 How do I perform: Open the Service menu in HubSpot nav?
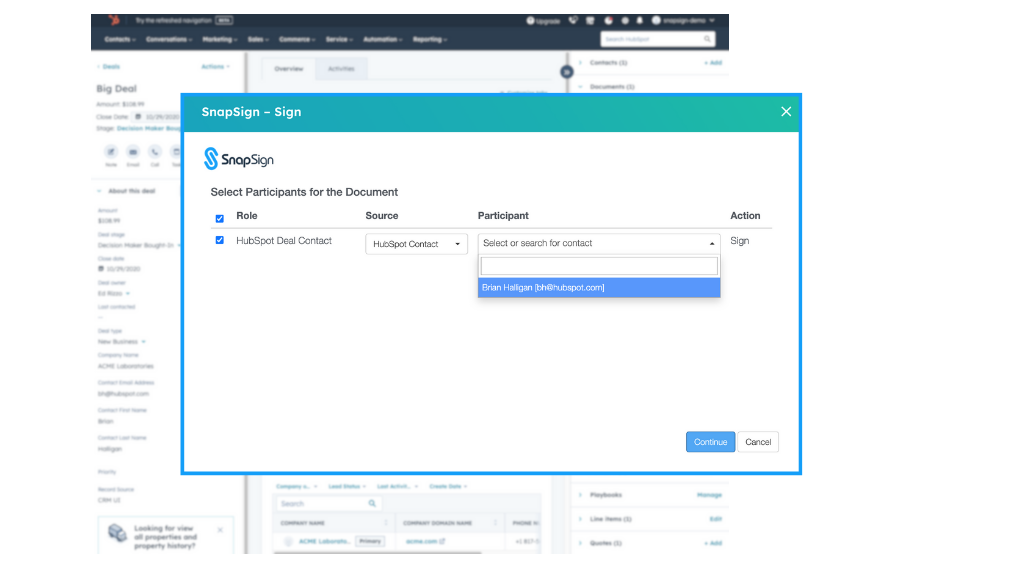339,40
